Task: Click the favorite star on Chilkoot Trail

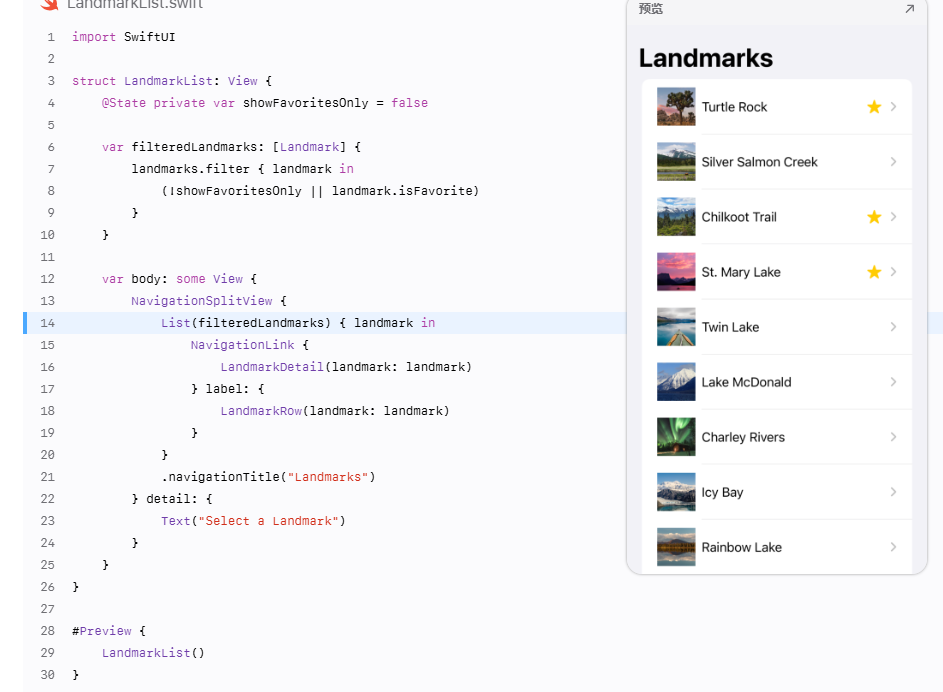Action: (874, 217)
